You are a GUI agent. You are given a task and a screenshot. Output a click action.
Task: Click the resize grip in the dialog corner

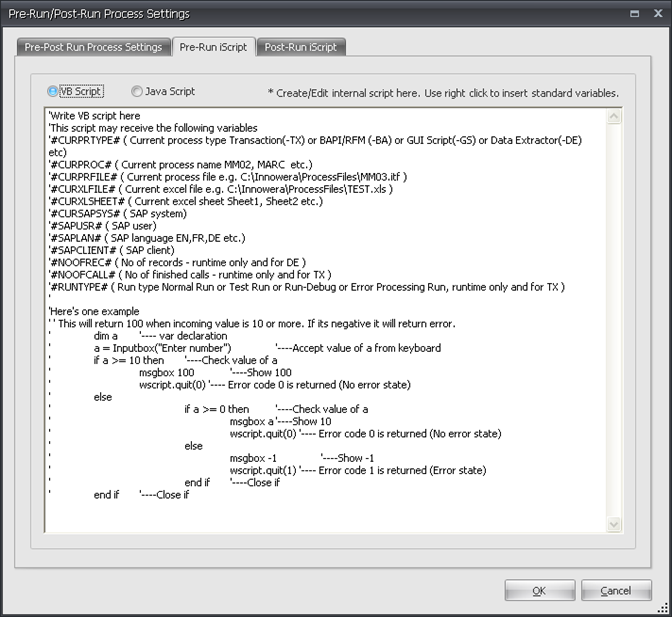pos(663,608)
